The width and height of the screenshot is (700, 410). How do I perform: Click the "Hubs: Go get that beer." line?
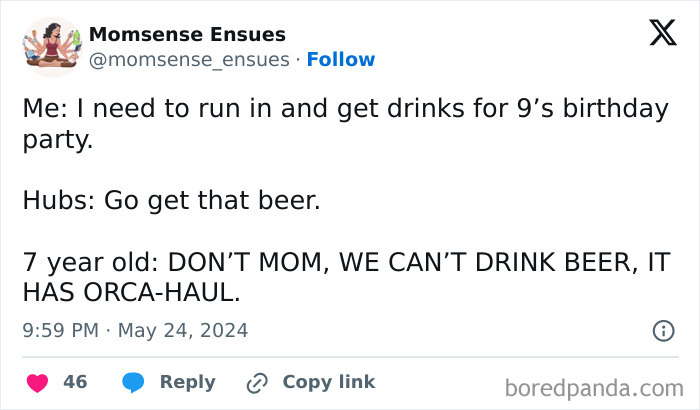(x=171, y=201)
